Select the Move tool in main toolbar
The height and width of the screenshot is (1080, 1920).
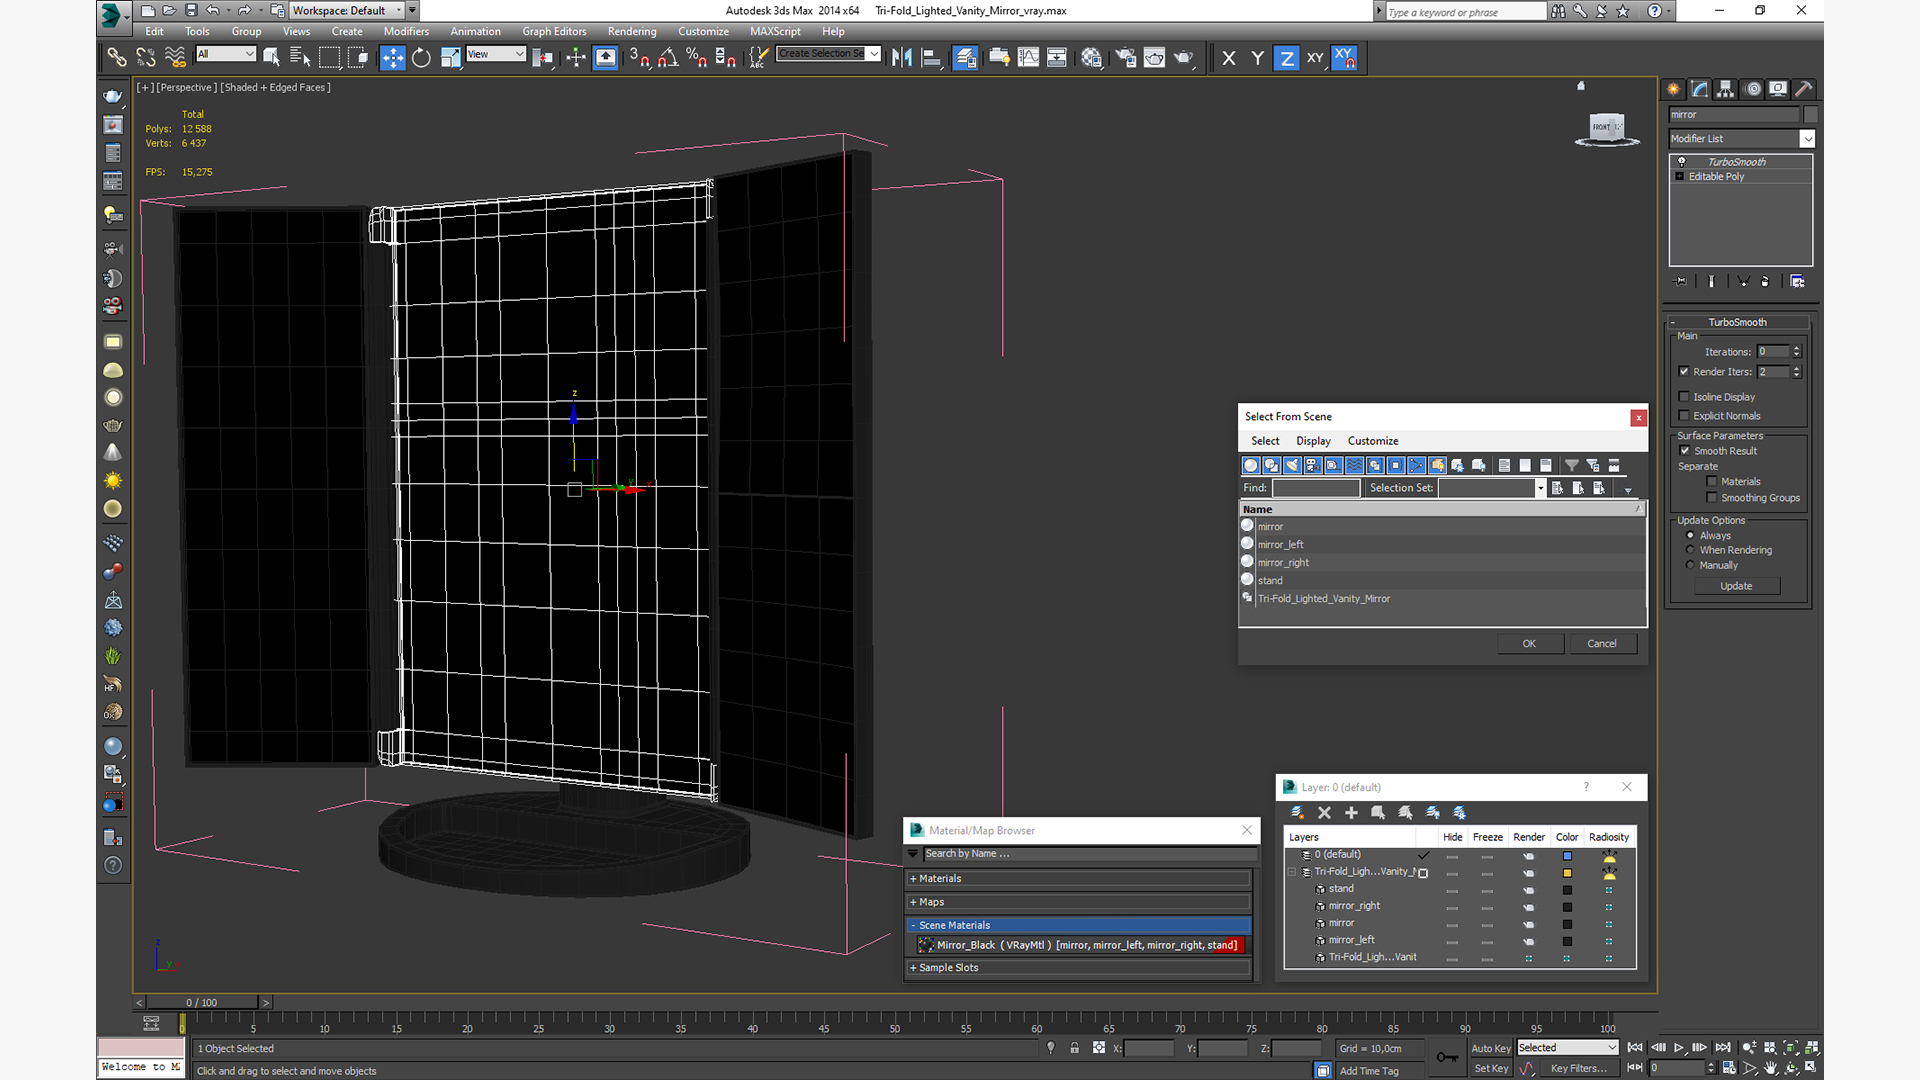pyautogui.click(x=393, y=58)
